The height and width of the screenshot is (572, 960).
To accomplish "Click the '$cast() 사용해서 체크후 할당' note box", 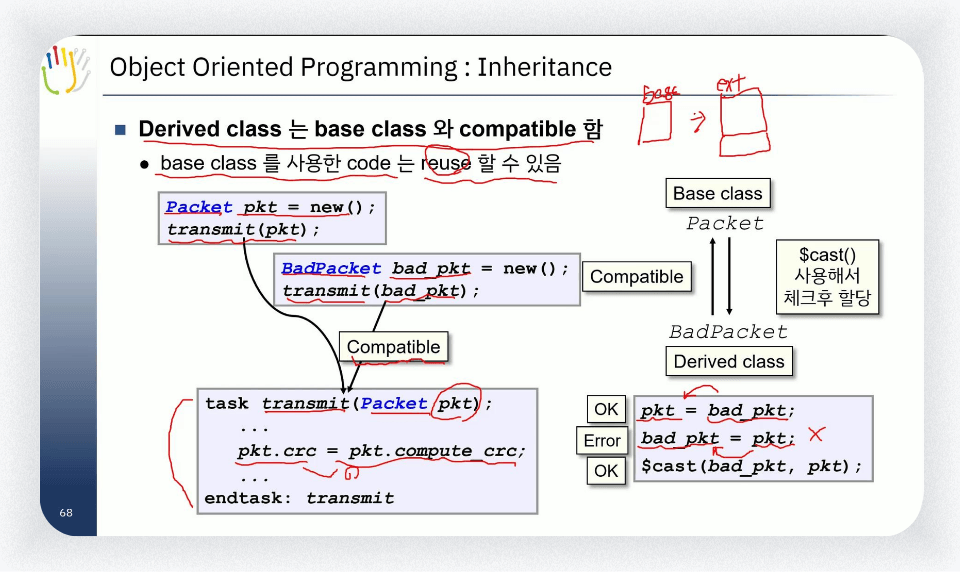I will coord(827,277).
